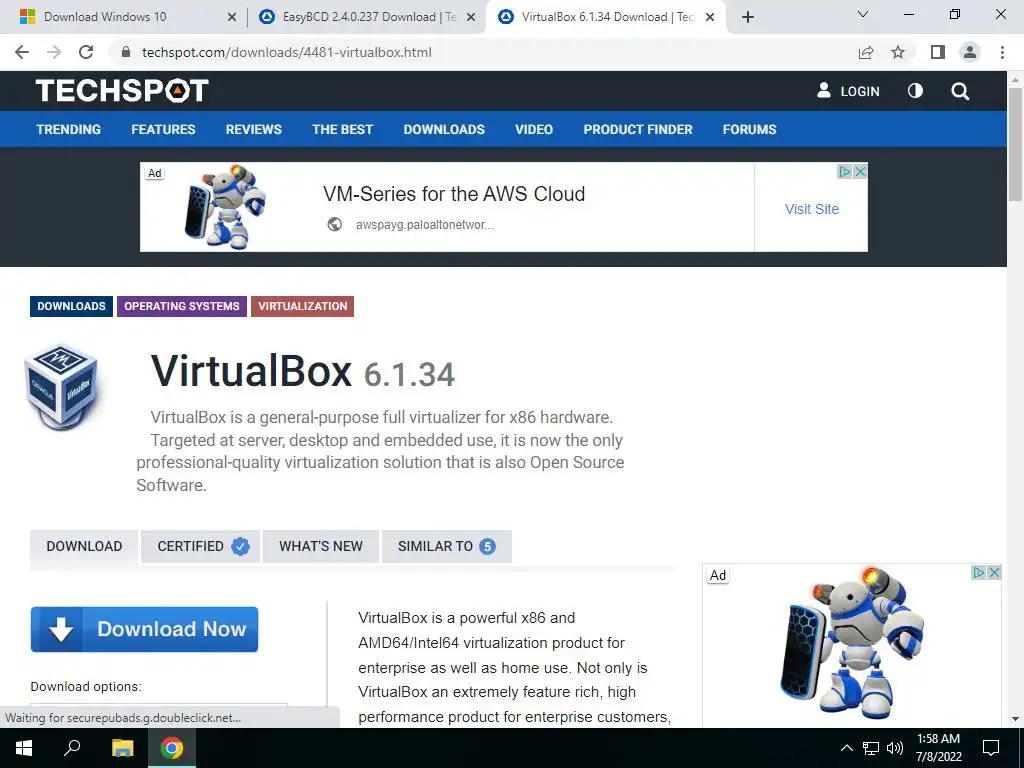
Task: Open File Explorer from taskbar
Action: (122, 748)
